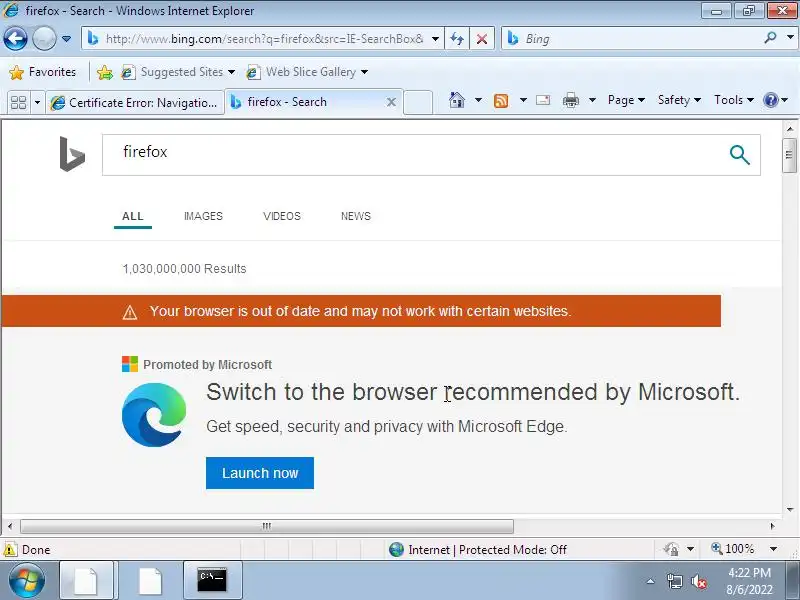Click the status bar warning icon
Image resolution: width=800 pixels, height=600 pixels.
coord(10,549)
